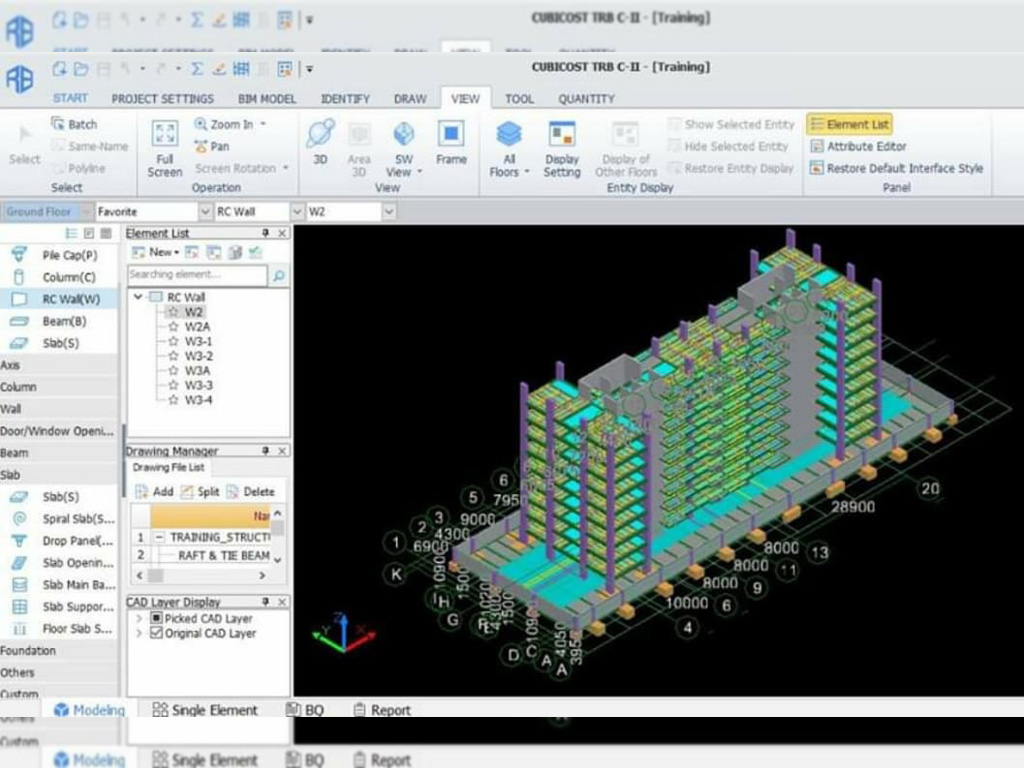Collapse the TRAINING_STRUCT drawing row
Image resolution: width=1024 pixels, height=768 pixels.
159,537
